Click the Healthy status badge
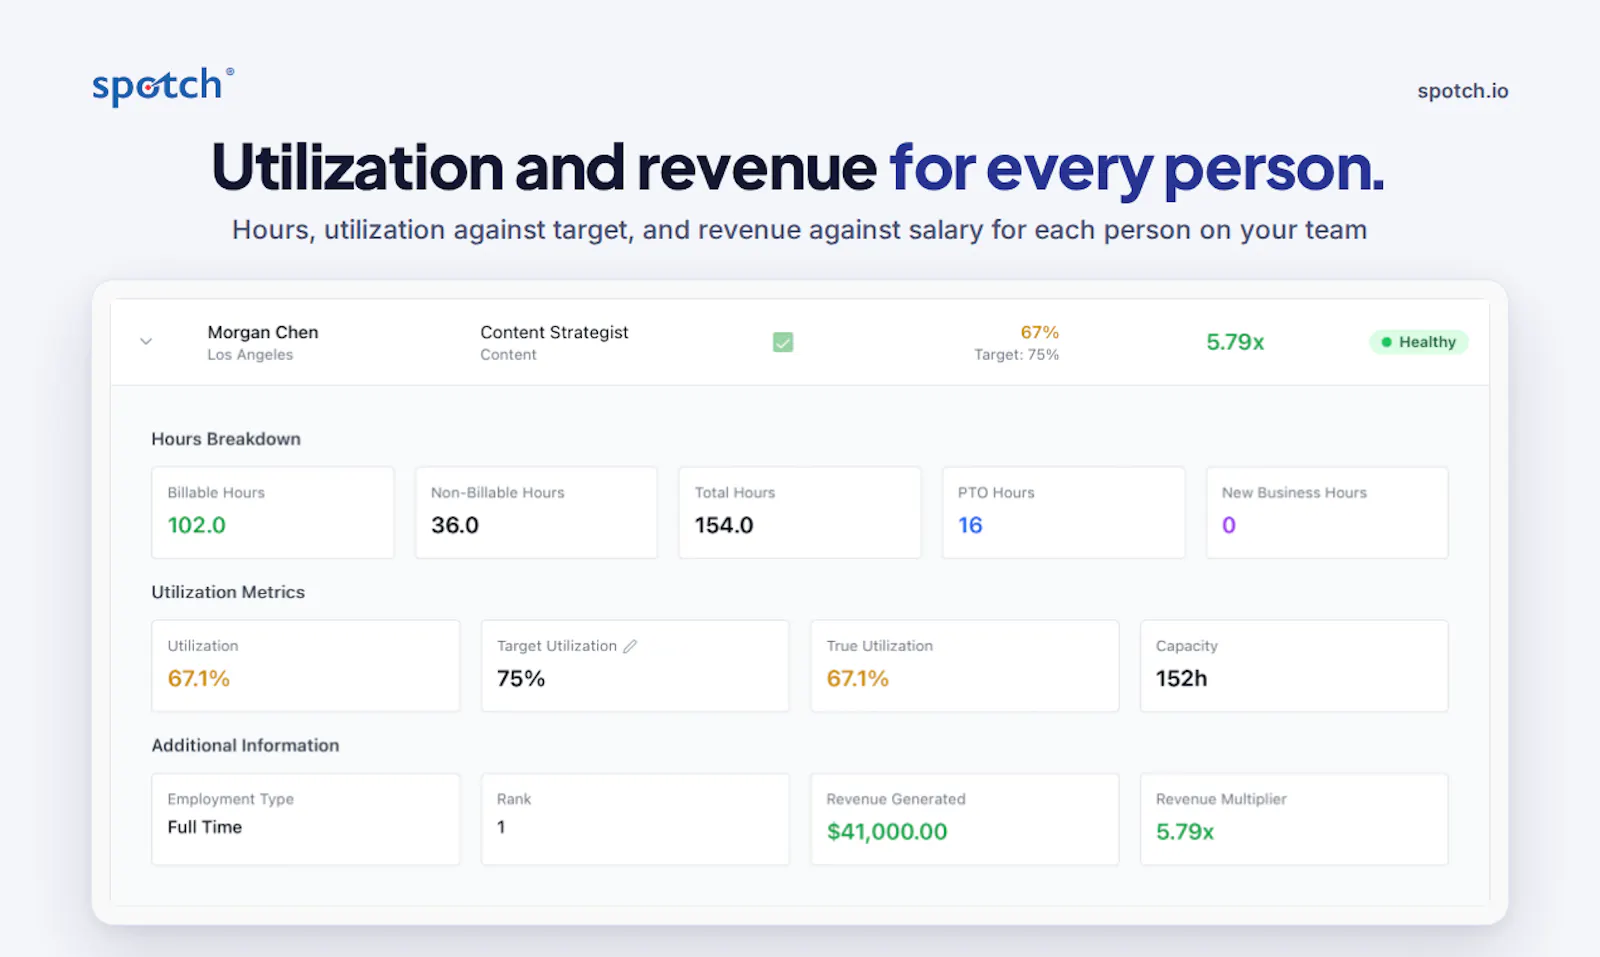Screen dimensions: 1600x957 pyautogui.click(x=1418, y=342)
